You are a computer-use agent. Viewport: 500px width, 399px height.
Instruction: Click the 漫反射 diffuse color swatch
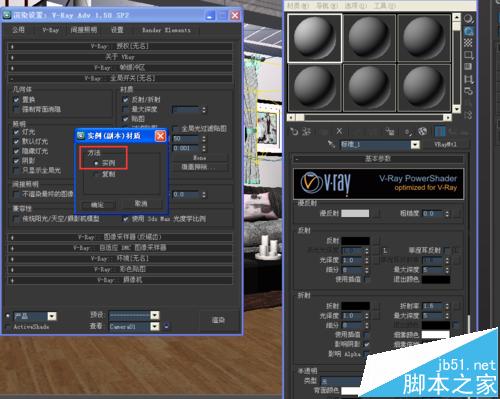click(x=355, y=213)
